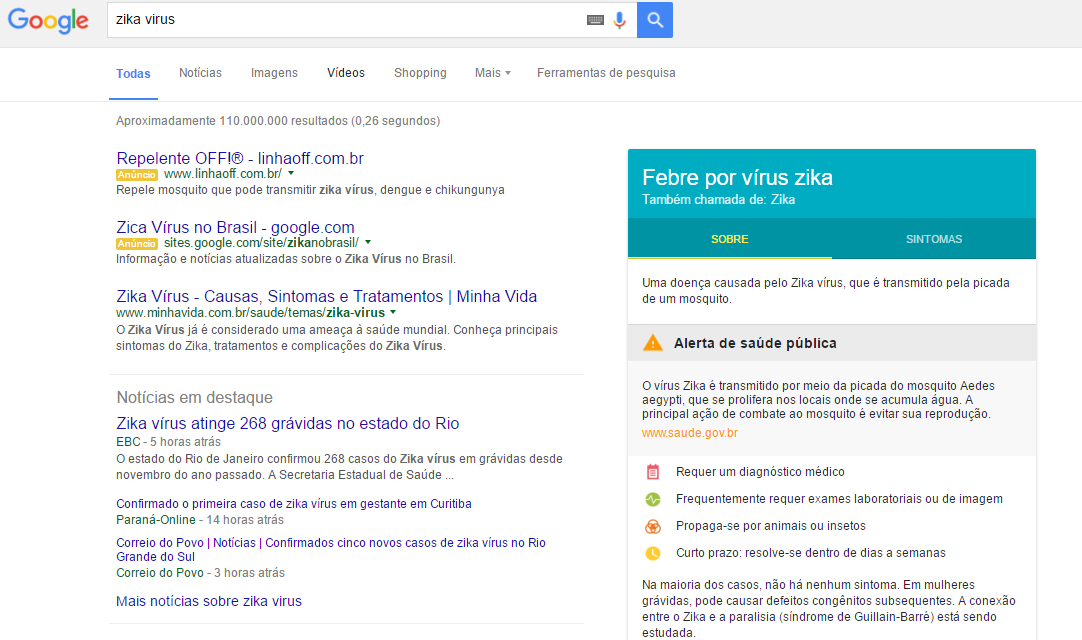Click Propaga-se por animais ou insetos text

point(771,526)
